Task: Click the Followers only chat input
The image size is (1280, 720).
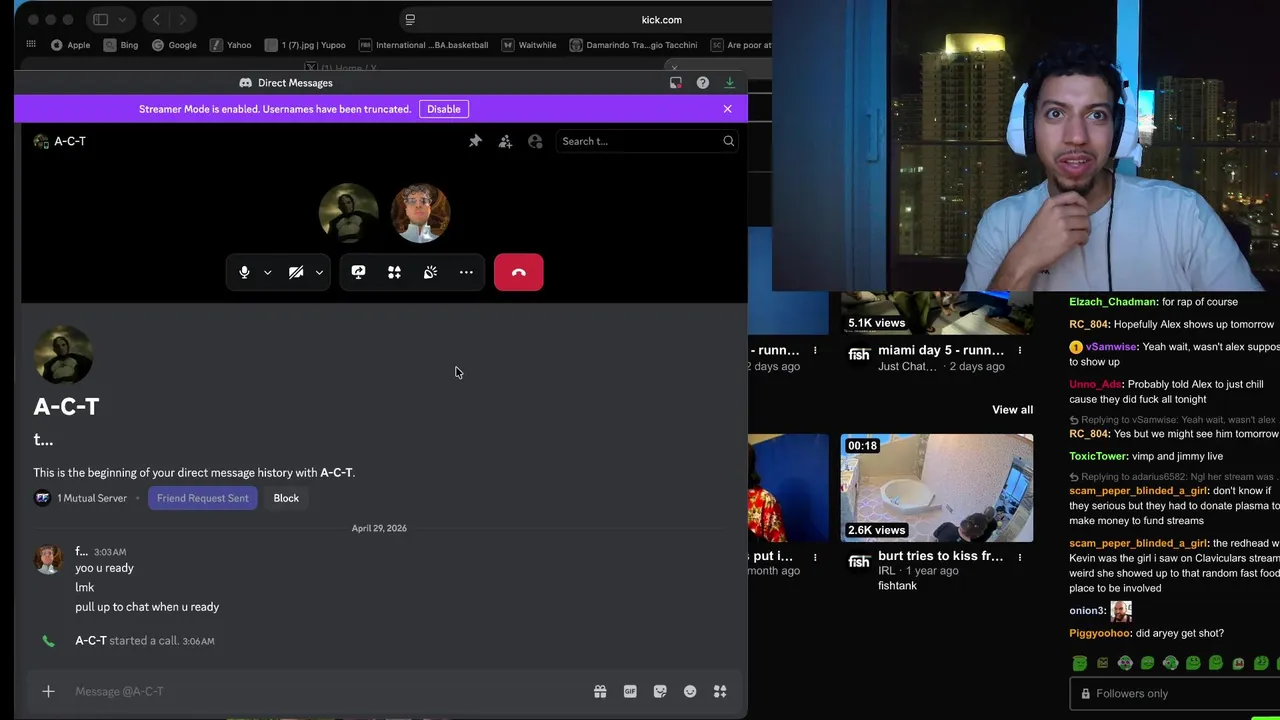Action: [x=1174, y=694]
